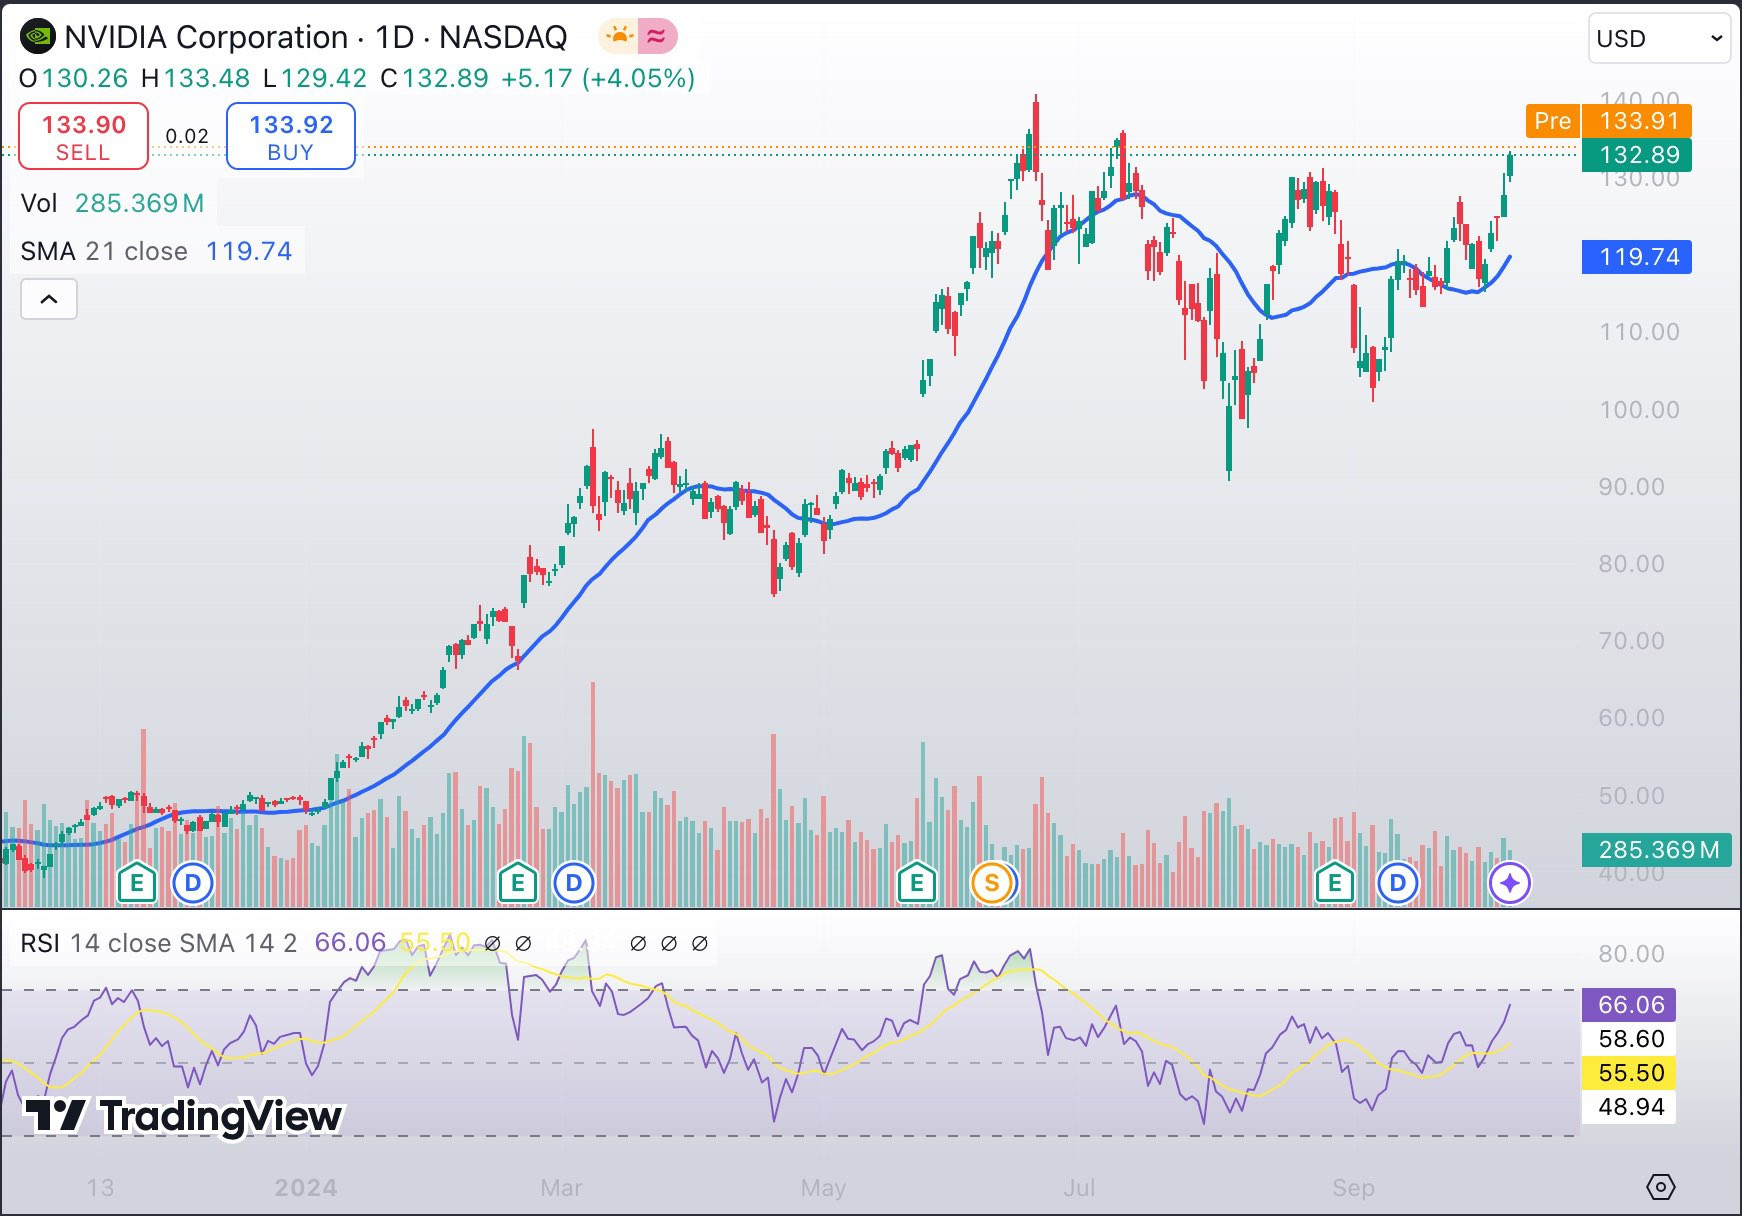Viewport: 1742px width, 1216px height.
Task: Click the 2024 label on time axis
Action: (x=306, y=1188)
